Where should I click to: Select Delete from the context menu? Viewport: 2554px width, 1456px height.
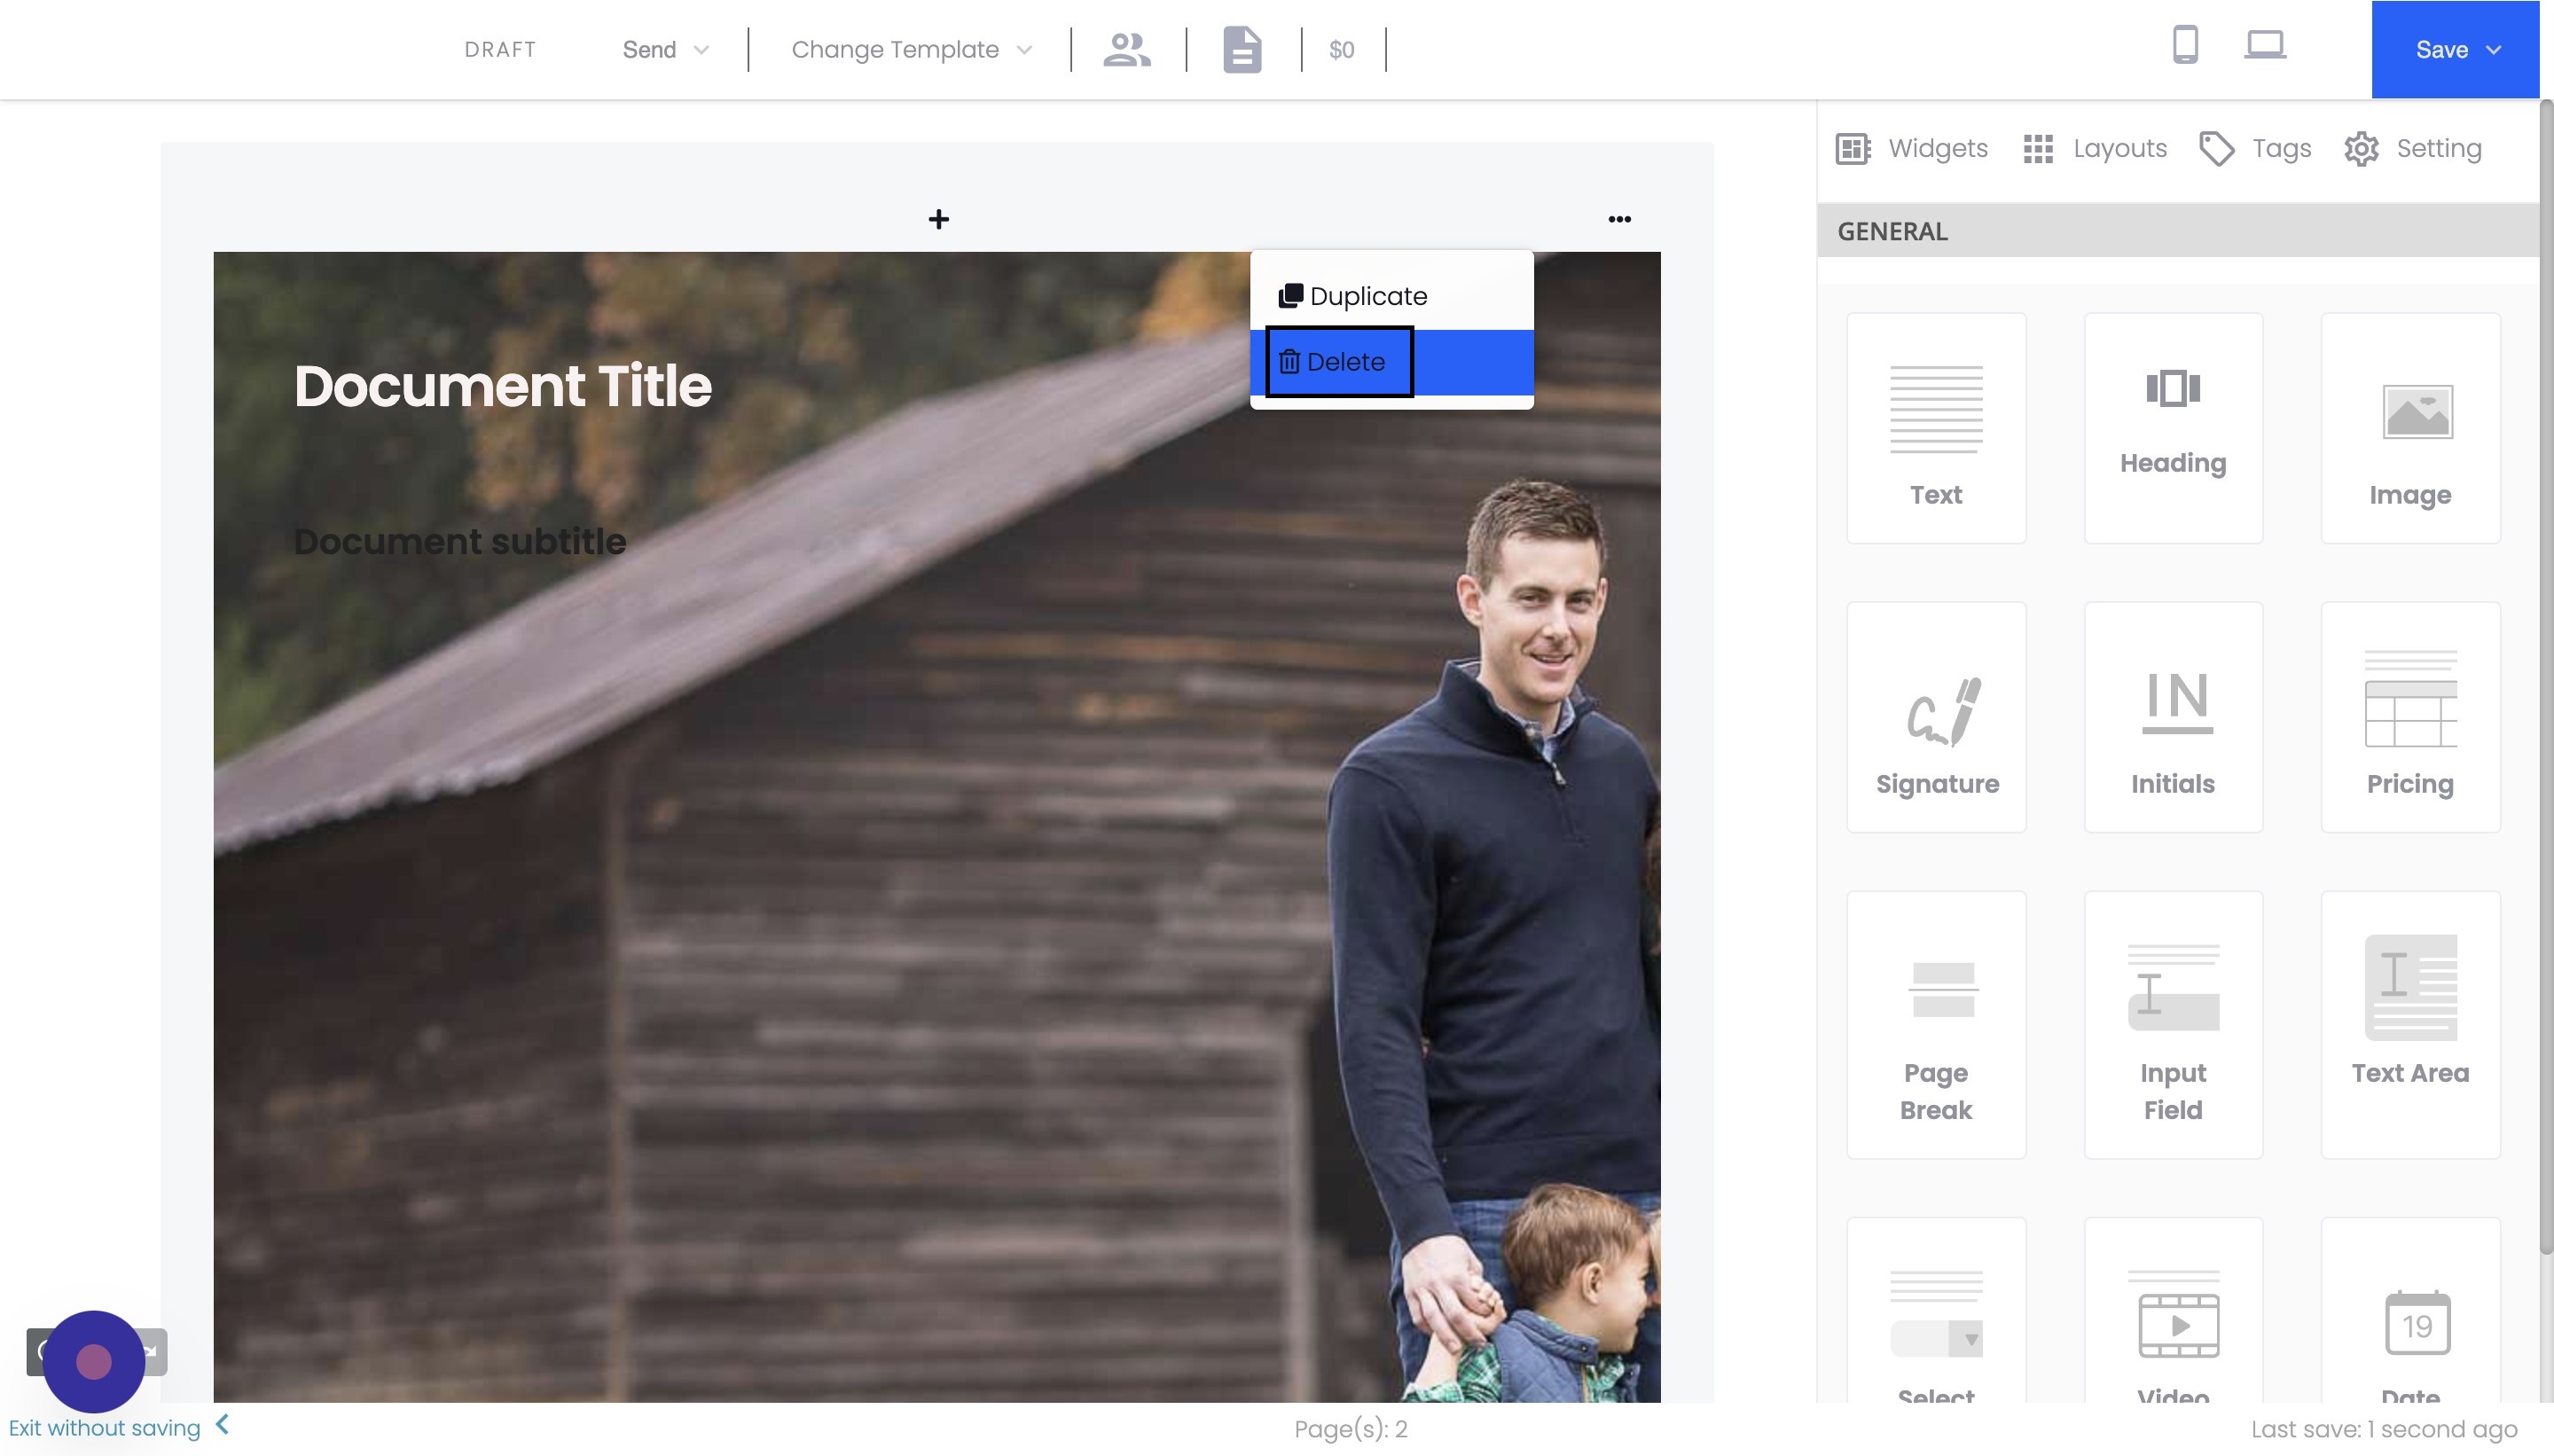coord(1338,361)
